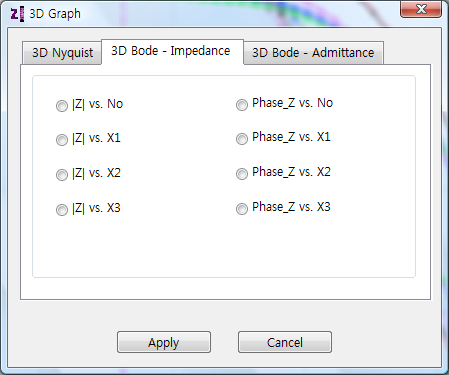Close the 3D Graph dialog
Image resolution: width=449 pixels, height=375 pixels.
click(x=421, y=9)
